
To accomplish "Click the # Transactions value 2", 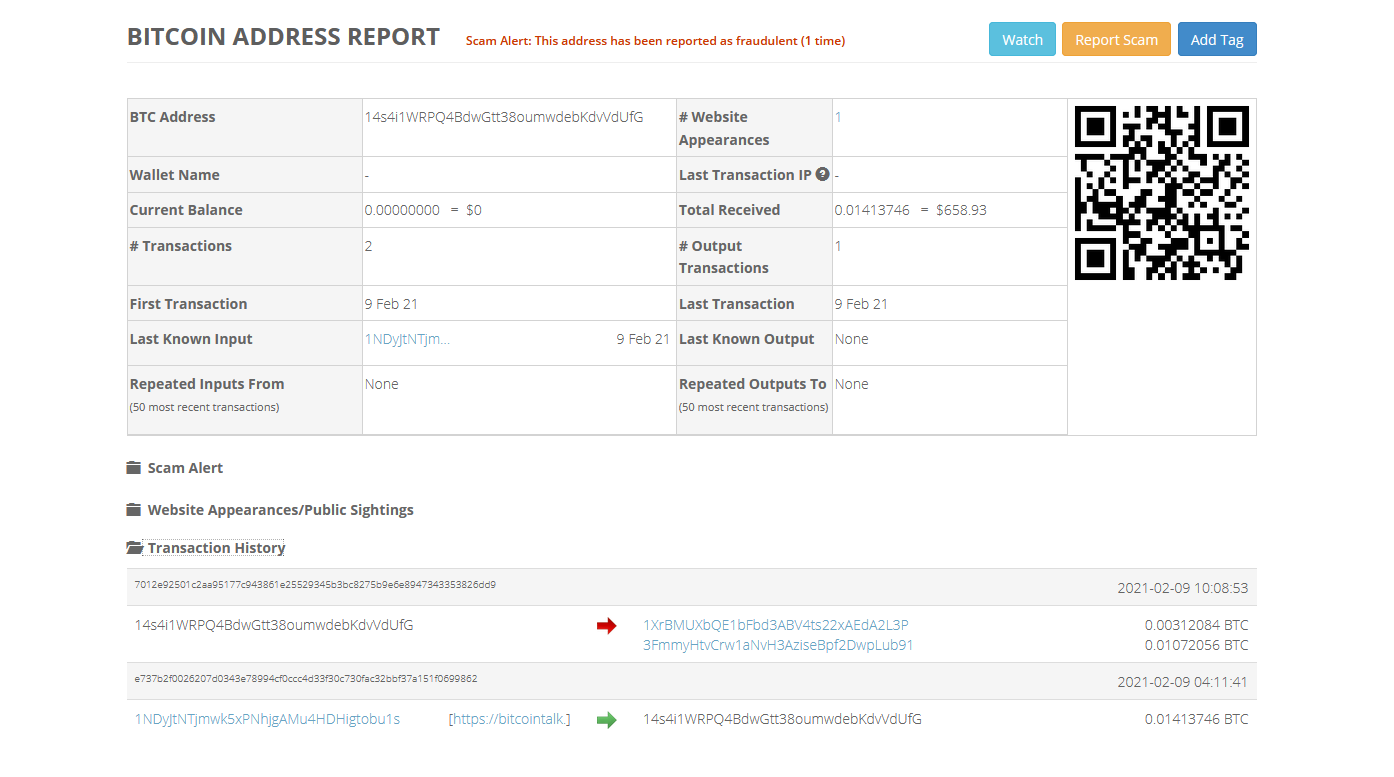I will click(x=368, y=246).
